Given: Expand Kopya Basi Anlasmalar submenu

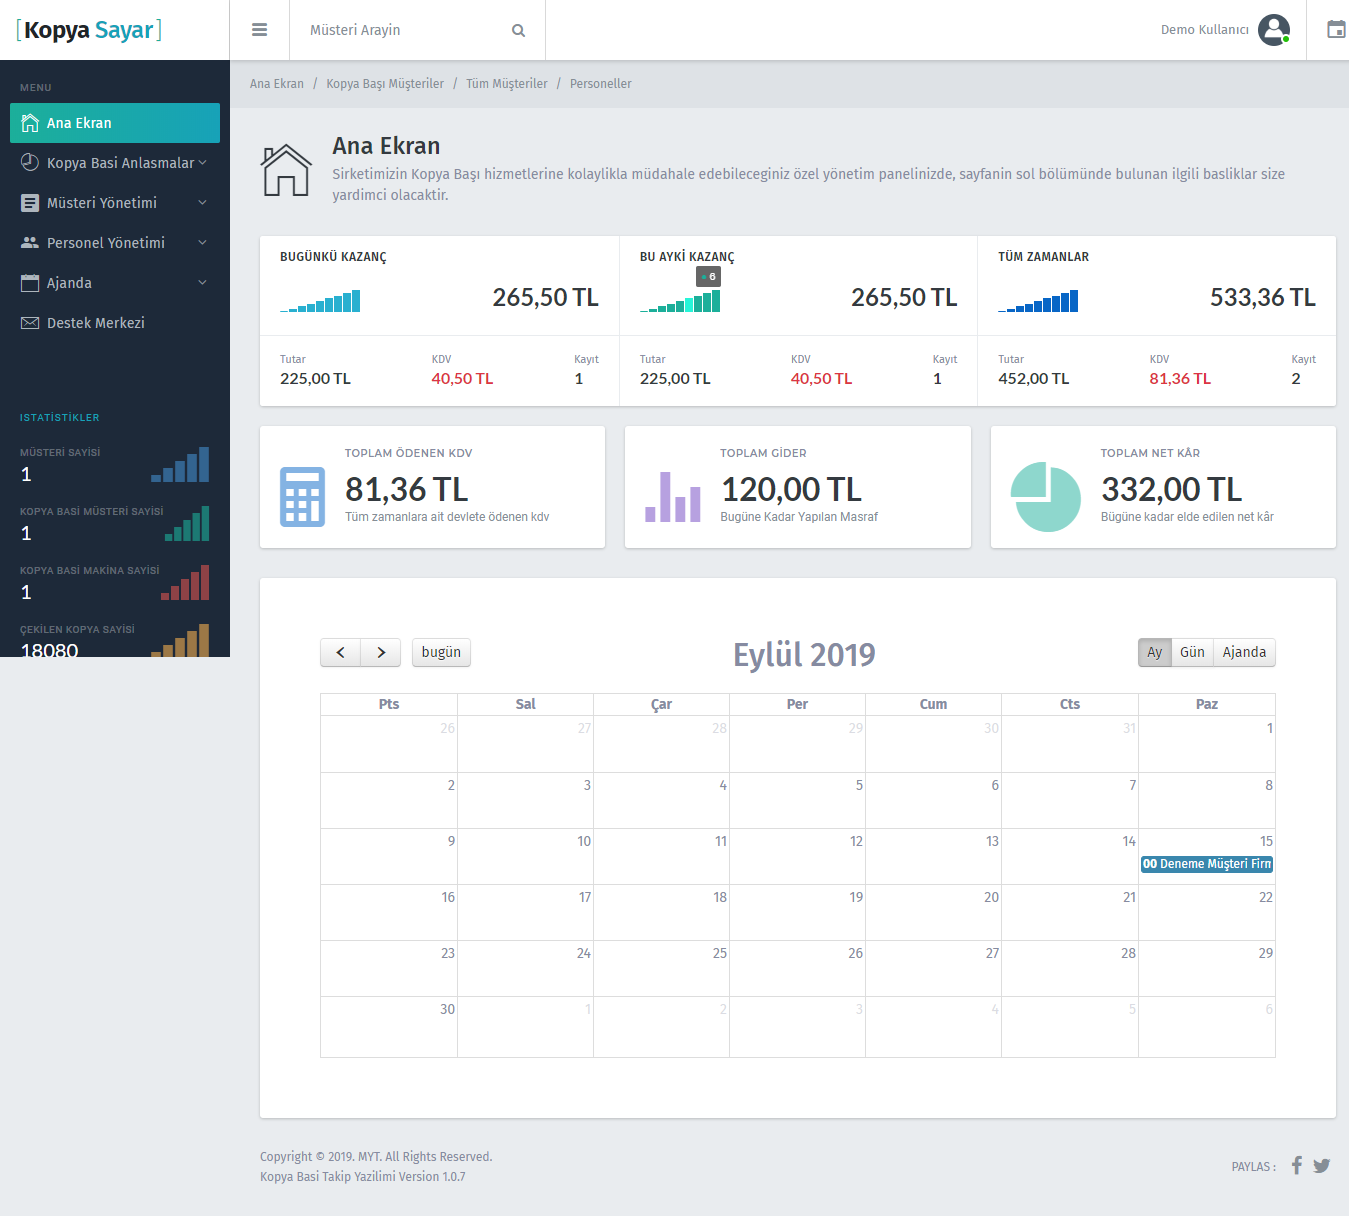Looking at the screenshot, I should click(114, 163).
